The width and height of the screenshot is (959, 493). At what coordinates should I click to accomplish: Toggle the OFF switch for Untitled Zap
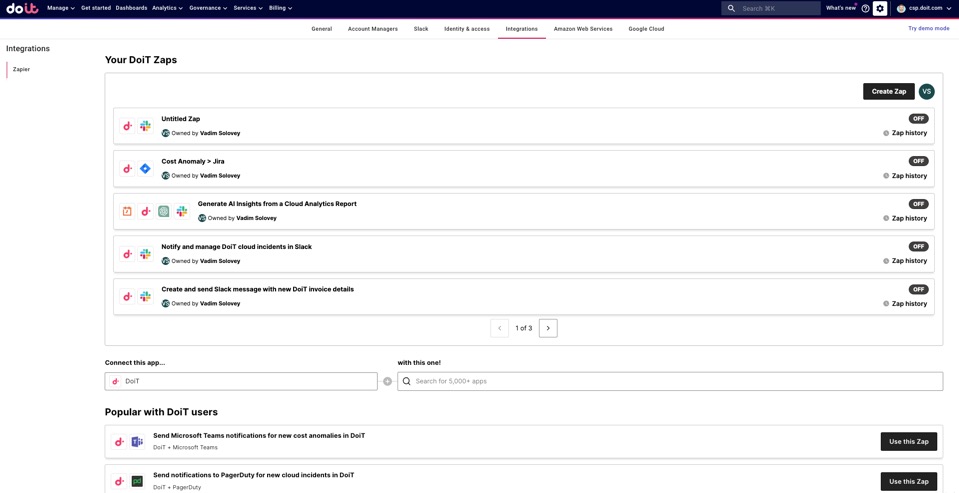(x=917, y=118)
